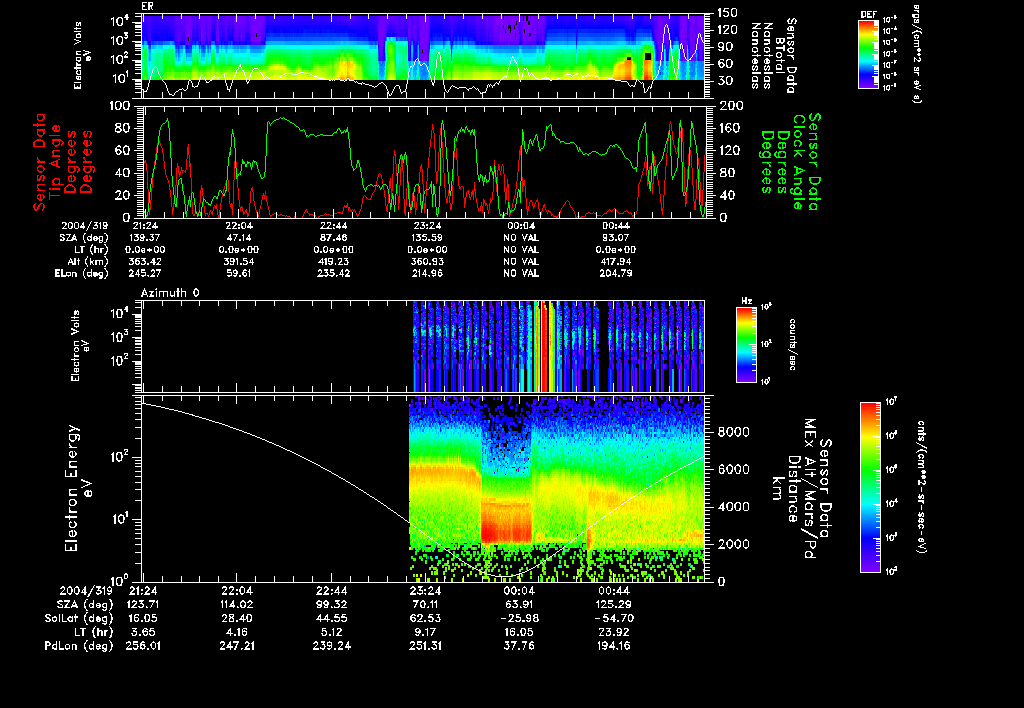
Task: Click the SolLat value 62.53
Action: 425,618
